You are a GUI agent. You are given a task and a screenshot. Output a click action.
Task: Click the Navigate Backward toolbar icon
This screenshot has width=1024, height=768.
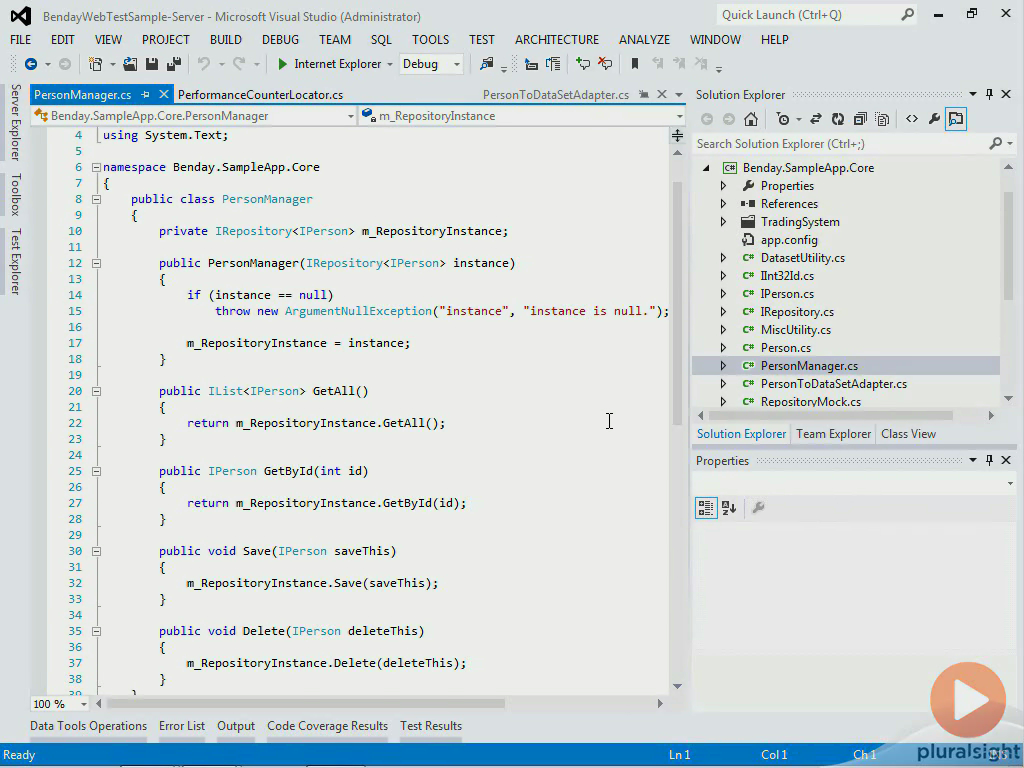(31, 64)
